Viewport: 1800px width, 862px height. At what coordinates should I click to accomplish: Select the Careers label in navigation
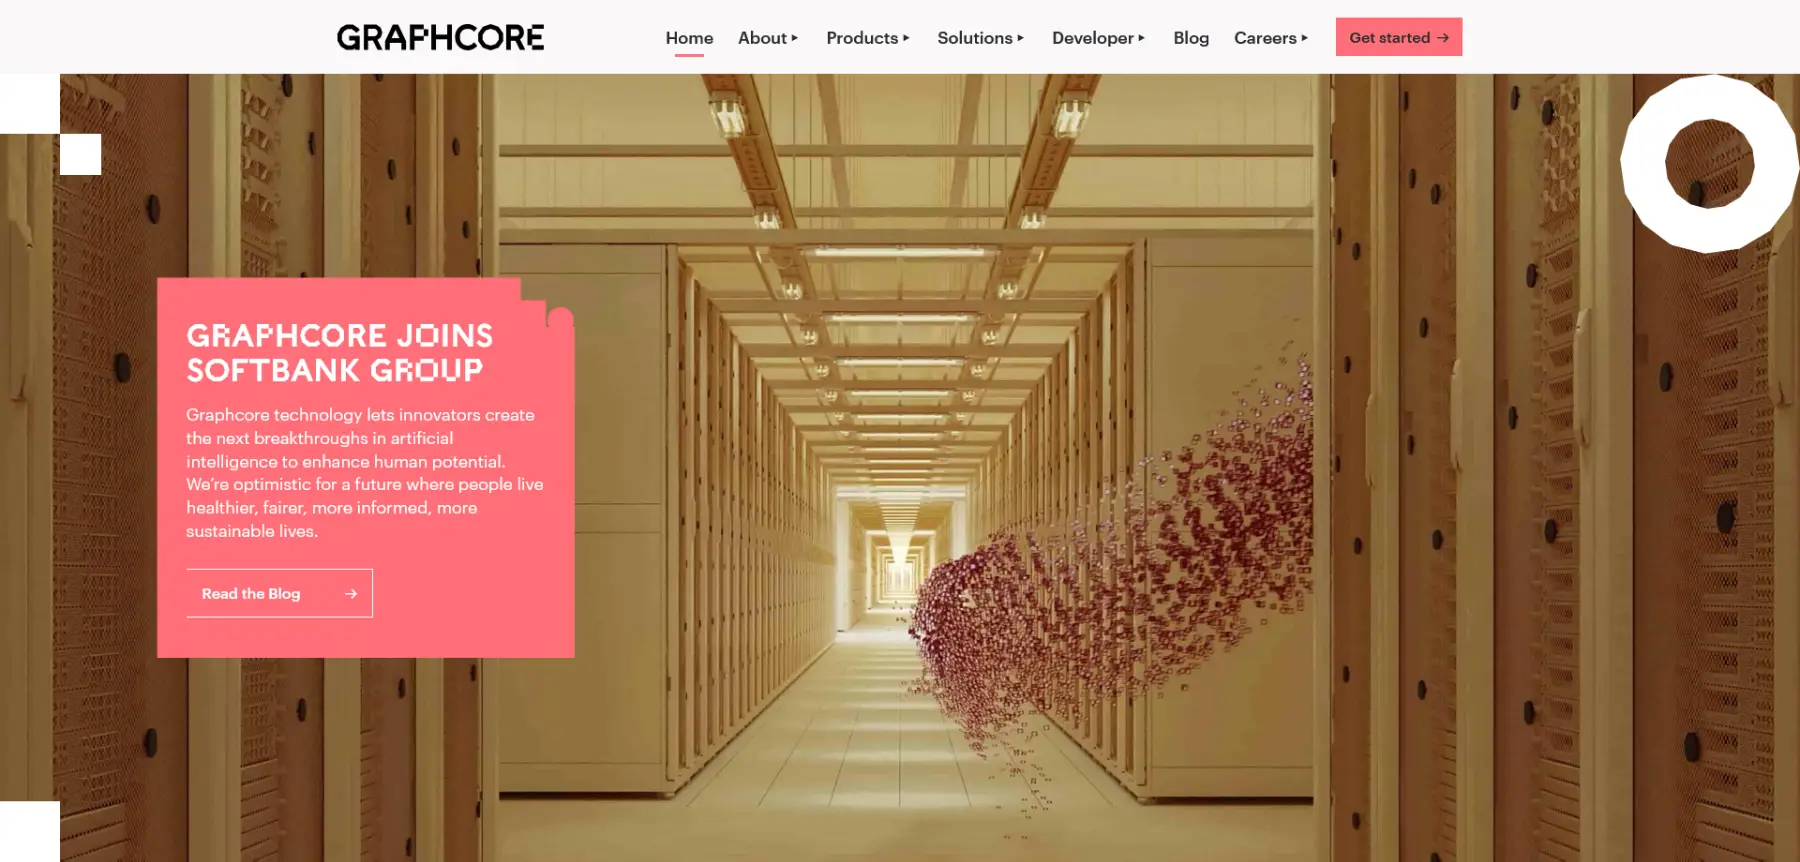click(1264, 38)
